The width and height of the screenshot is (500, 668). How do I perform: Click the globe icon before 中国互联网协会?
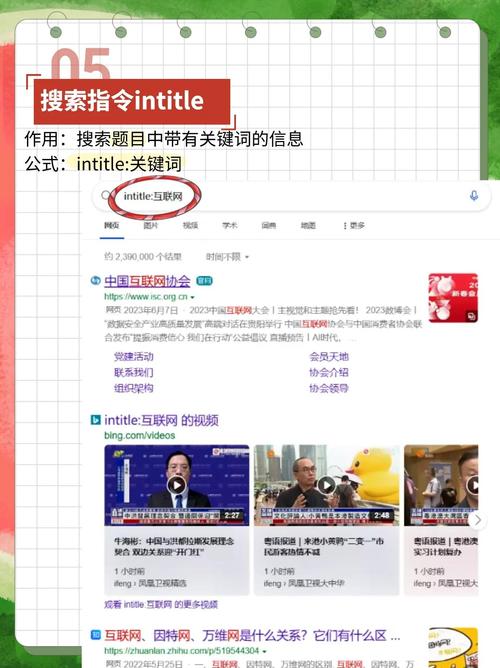(x=95, y=281)
